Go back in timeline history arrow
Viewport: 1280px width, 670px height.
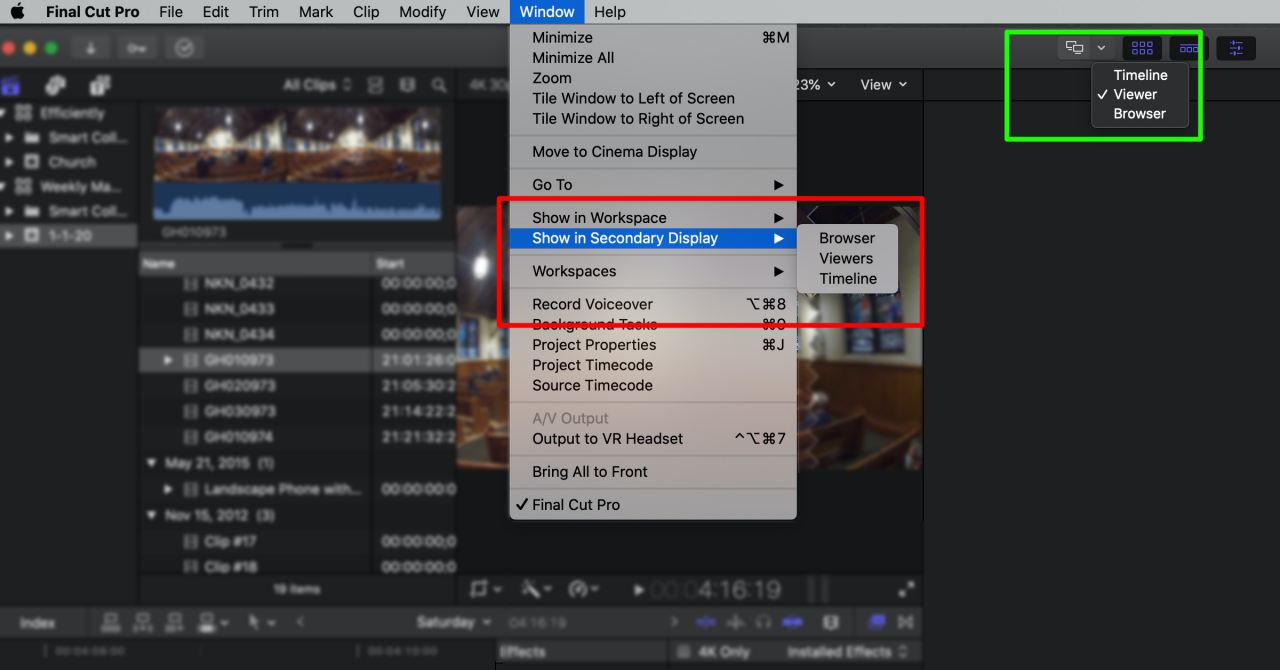tap(301, 622)
